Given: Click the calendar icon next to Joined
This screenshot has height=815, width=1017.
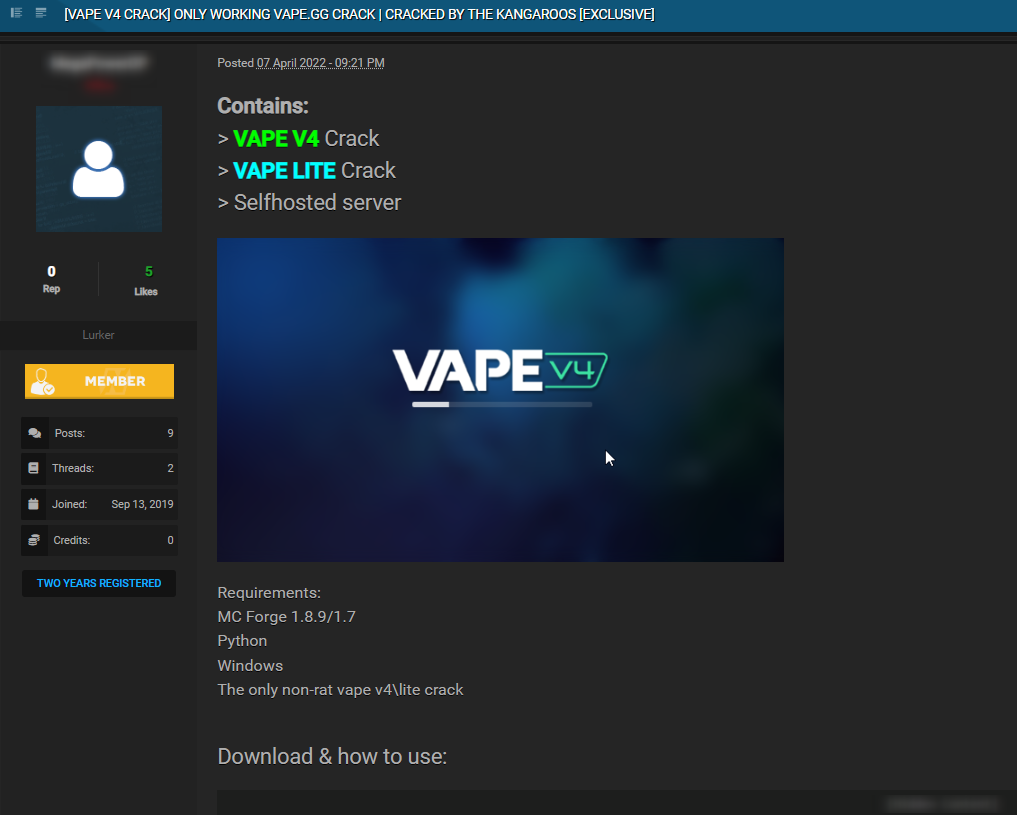Looking at the screenshot, I should [34, 504].
